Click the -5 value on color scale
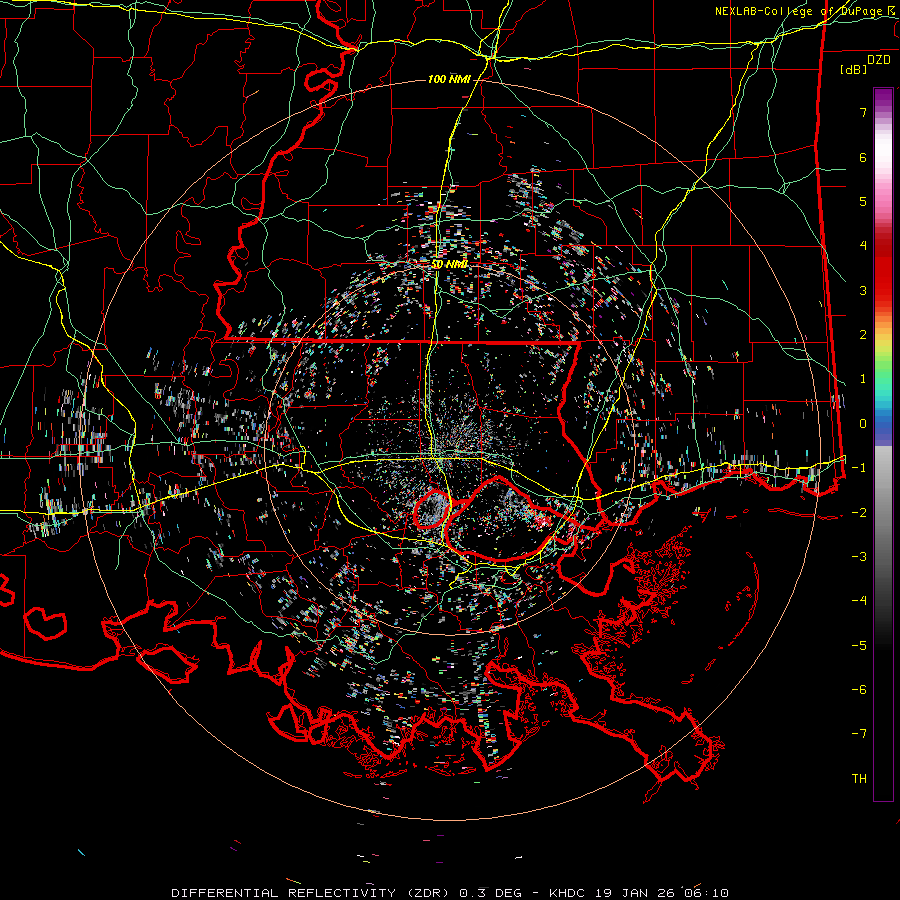The image size is (900, 900). tap(859, 646)
